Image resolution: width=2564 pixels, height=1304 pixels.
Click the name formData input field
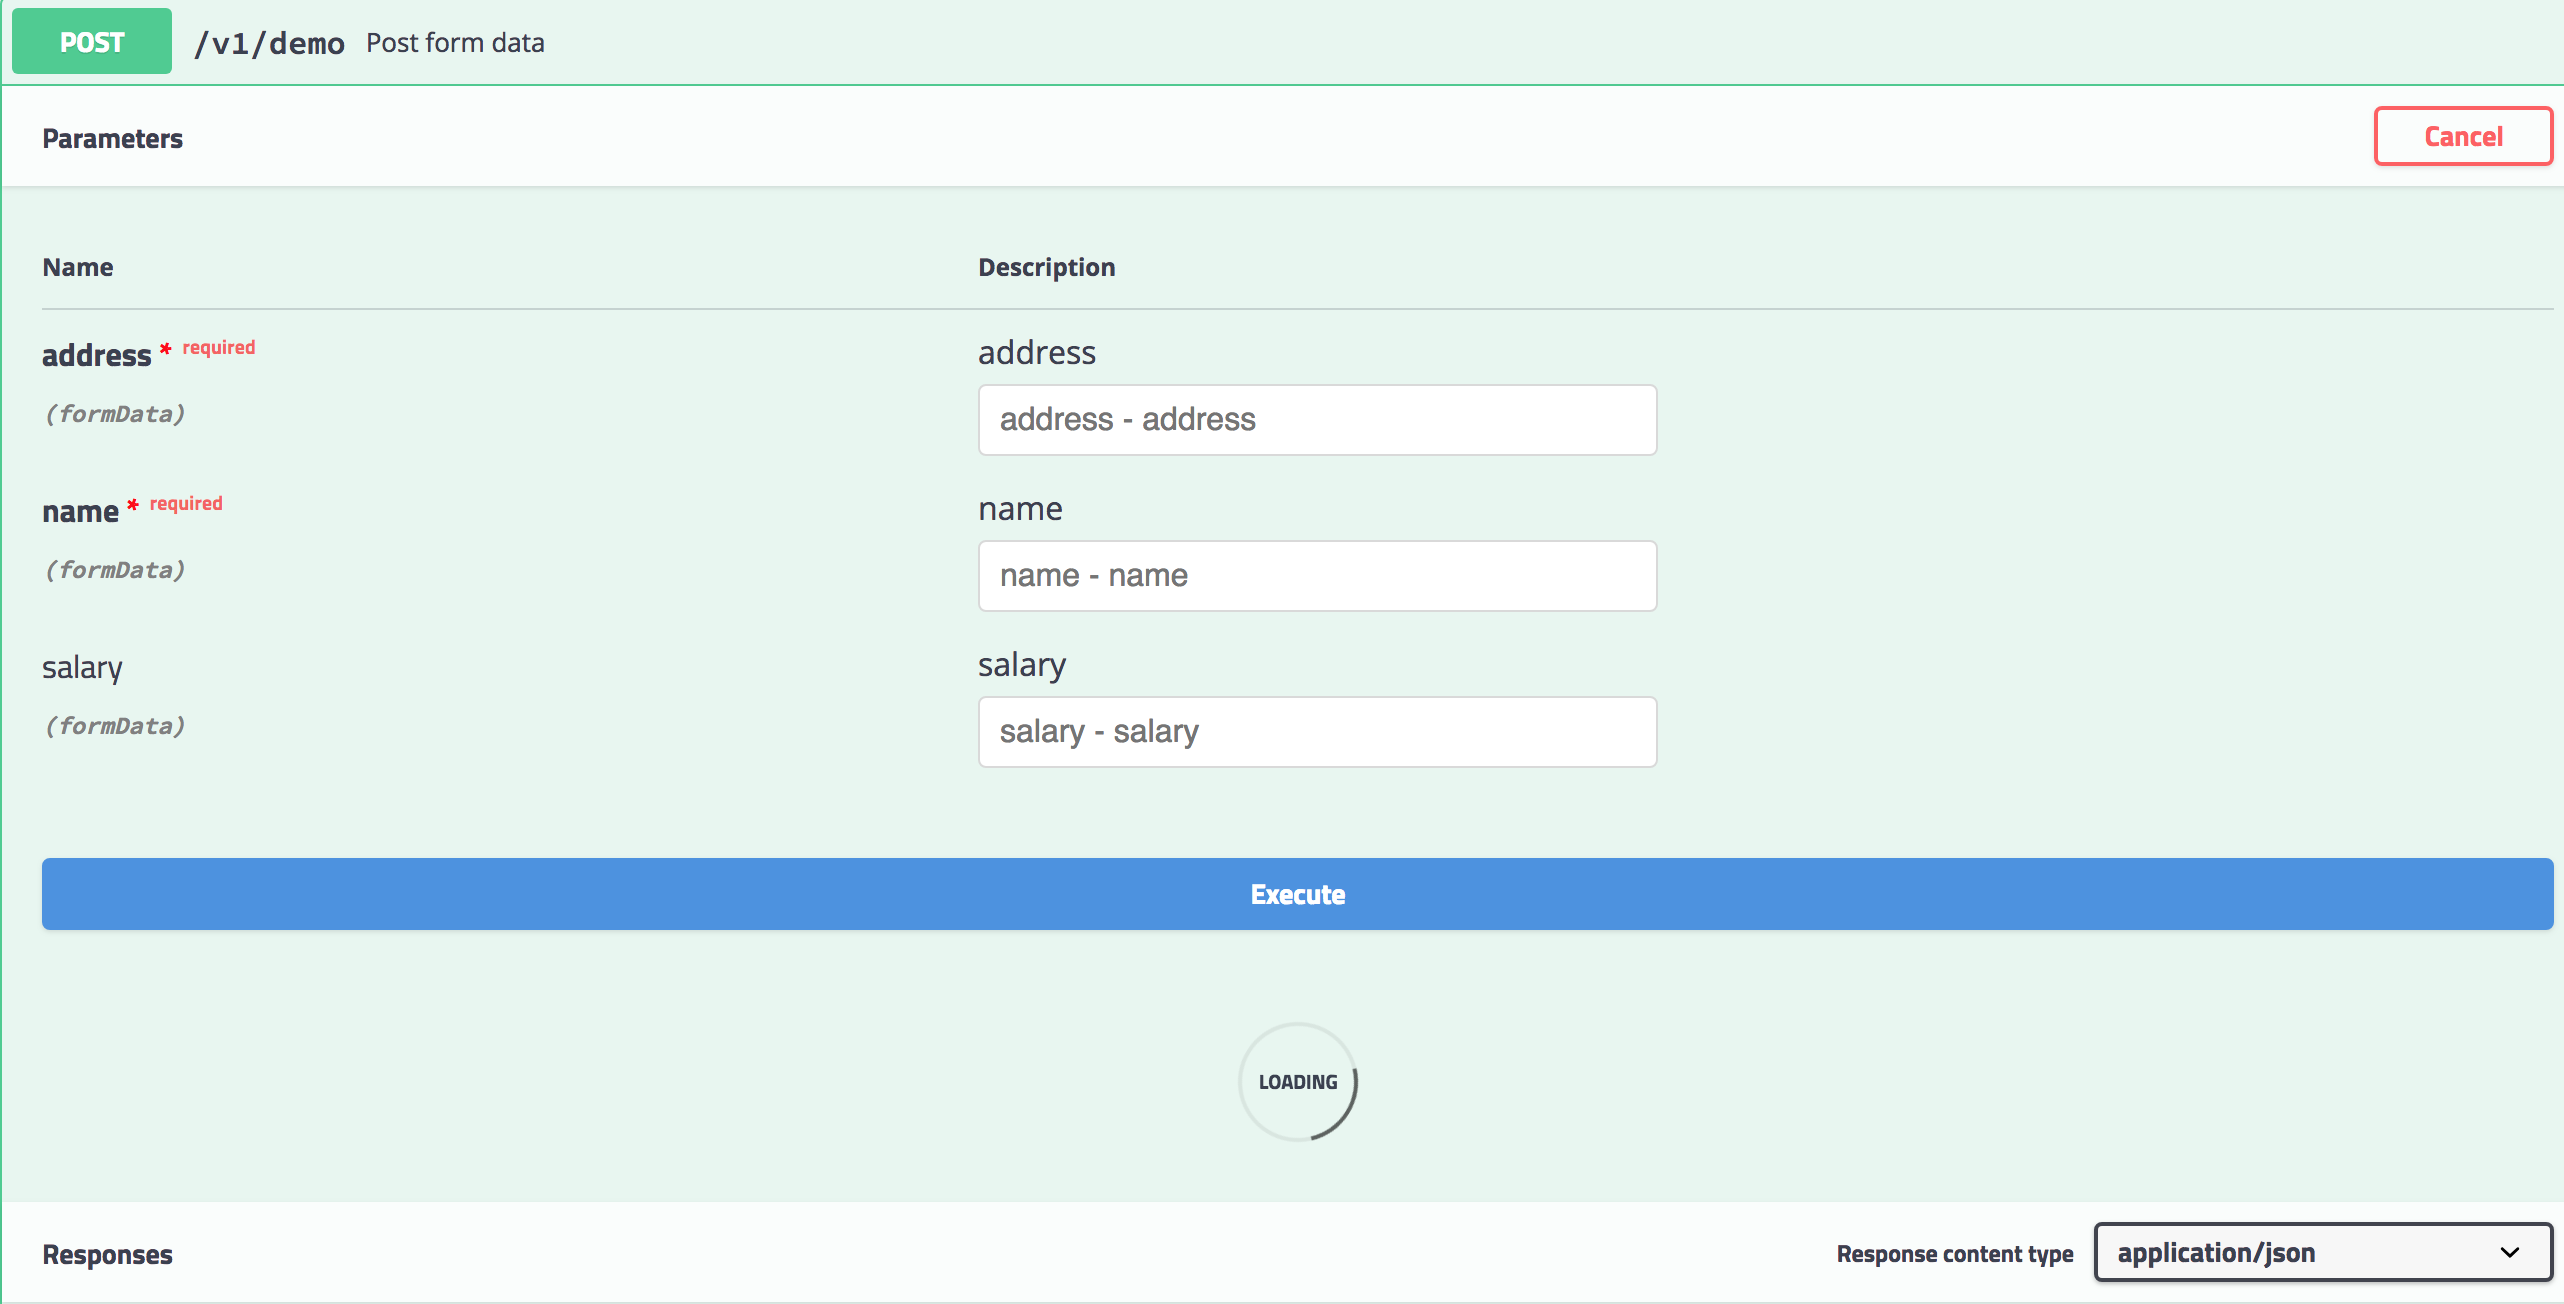point(1317,575)
